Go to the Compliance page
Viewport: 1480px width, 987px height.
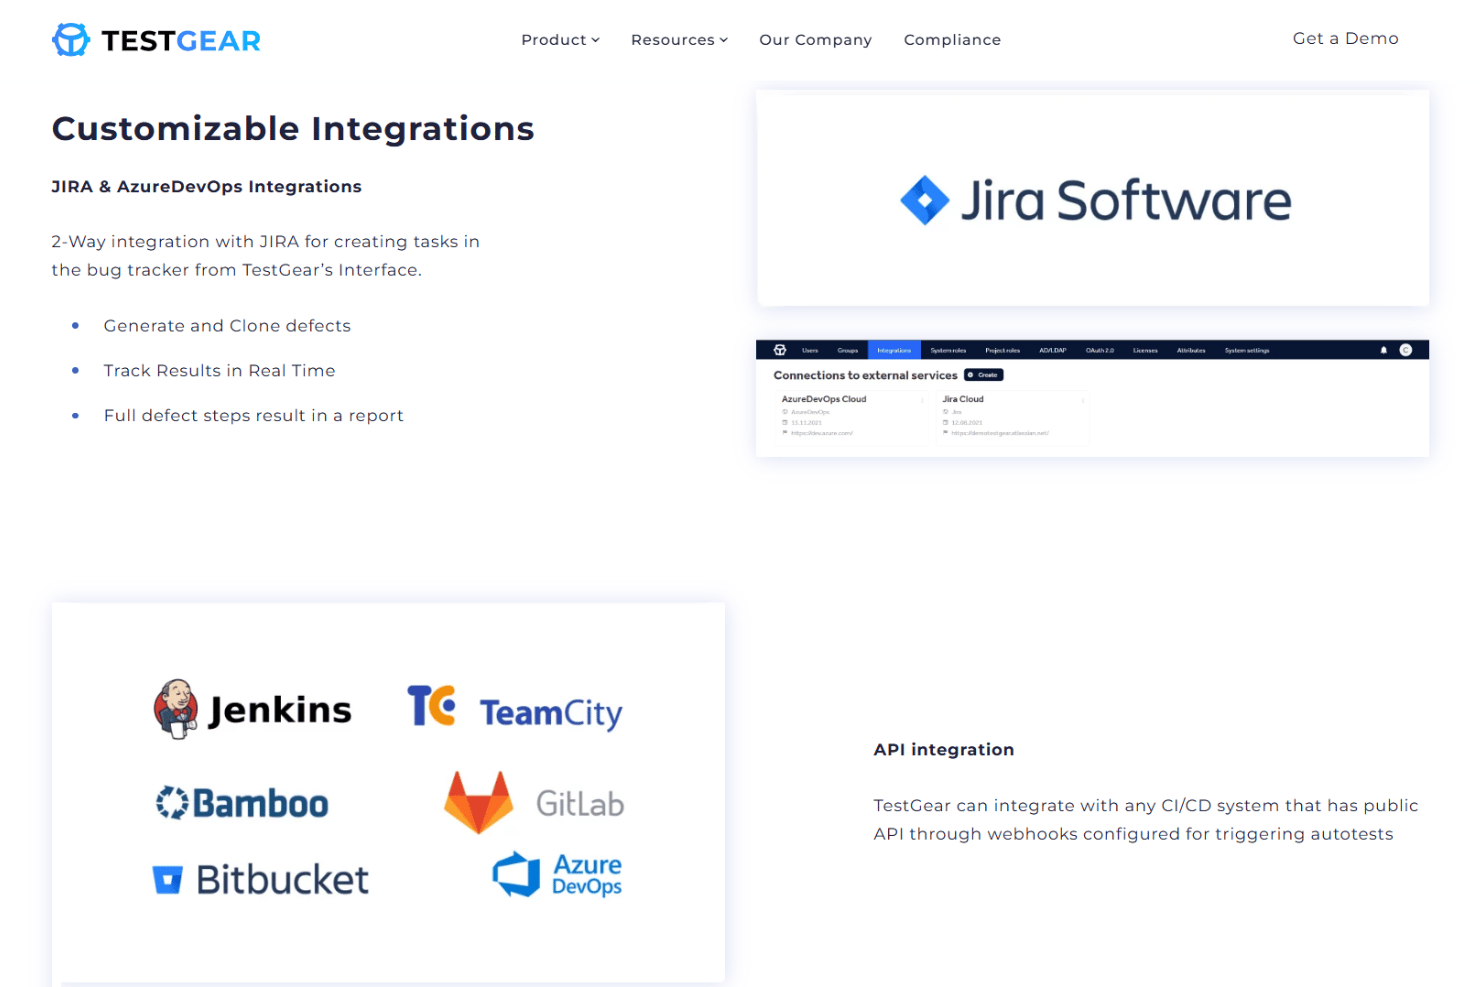952,40
